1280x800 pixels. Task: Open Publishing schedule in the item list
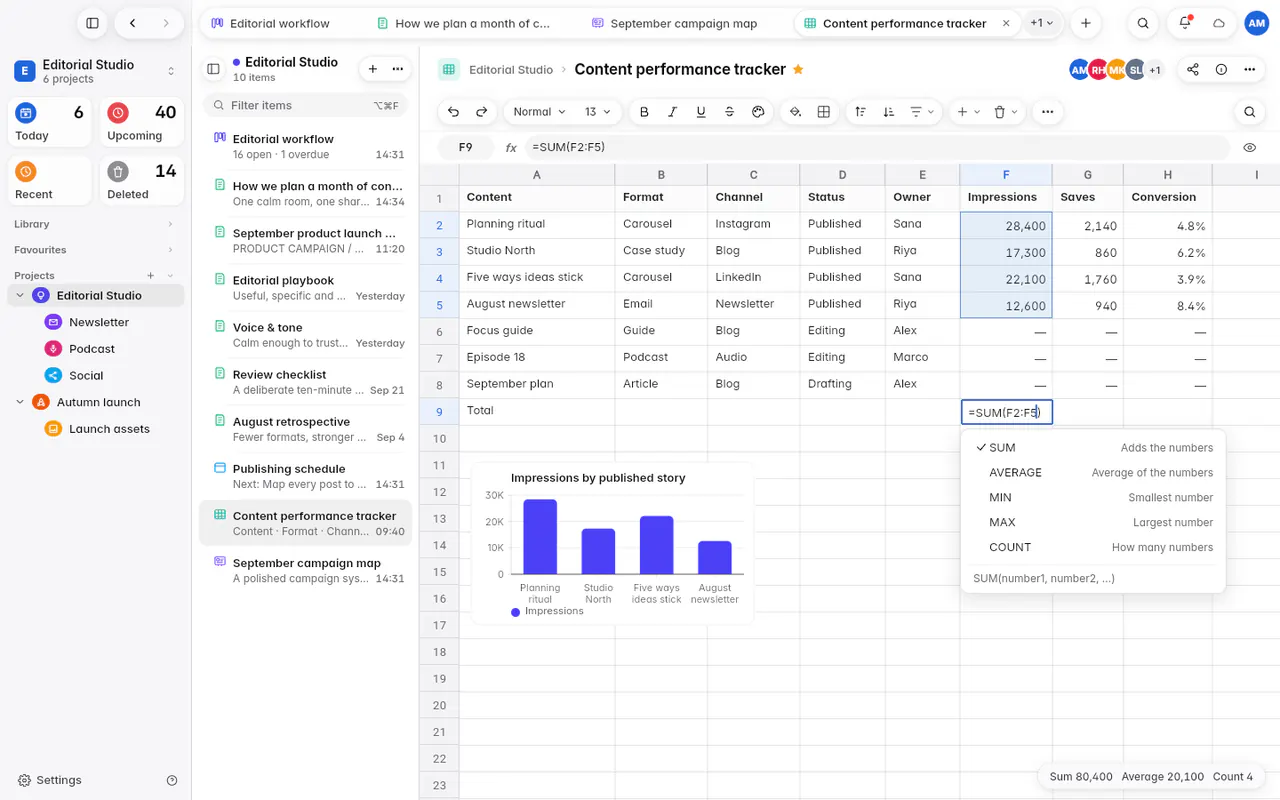[305, 476]
